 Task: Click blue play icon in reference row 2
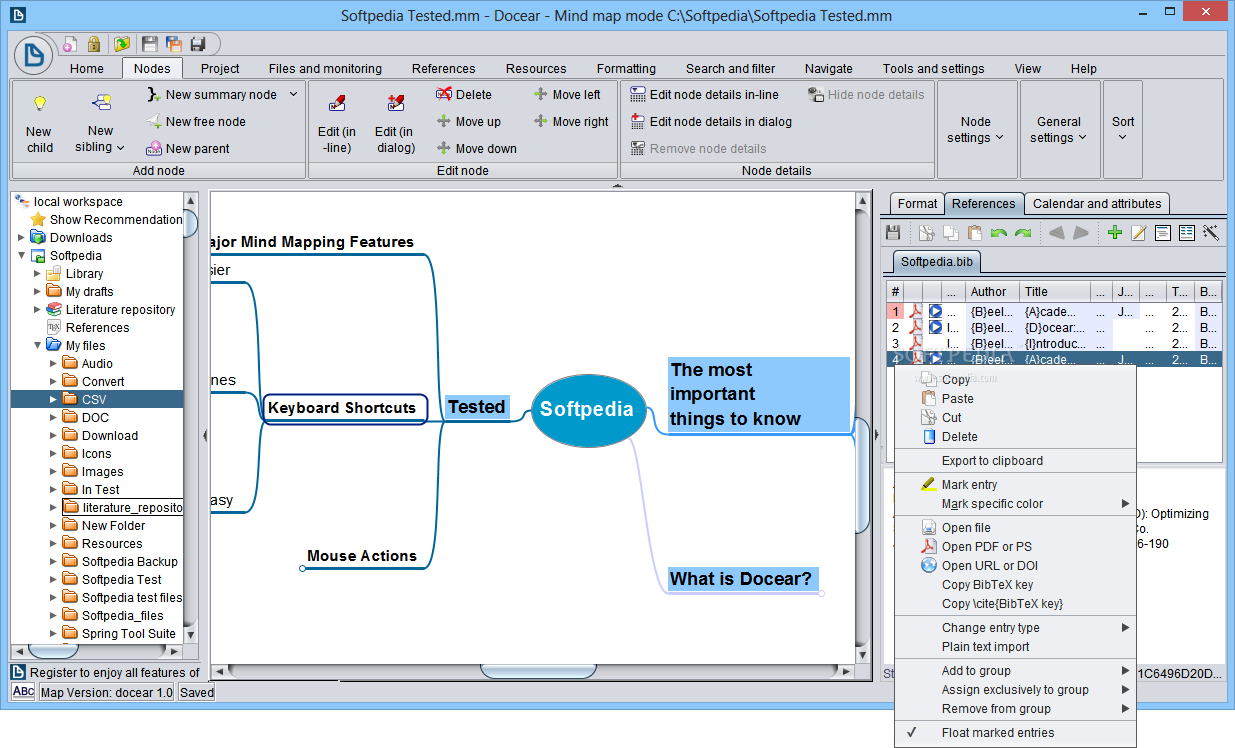coord(935,327)
